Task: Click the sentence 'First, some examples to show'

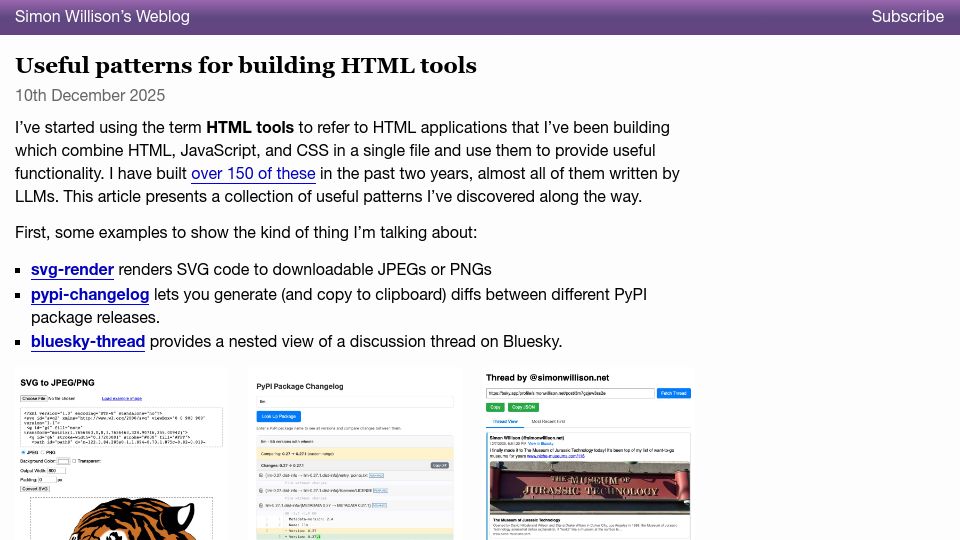Action: pos(246,233)
